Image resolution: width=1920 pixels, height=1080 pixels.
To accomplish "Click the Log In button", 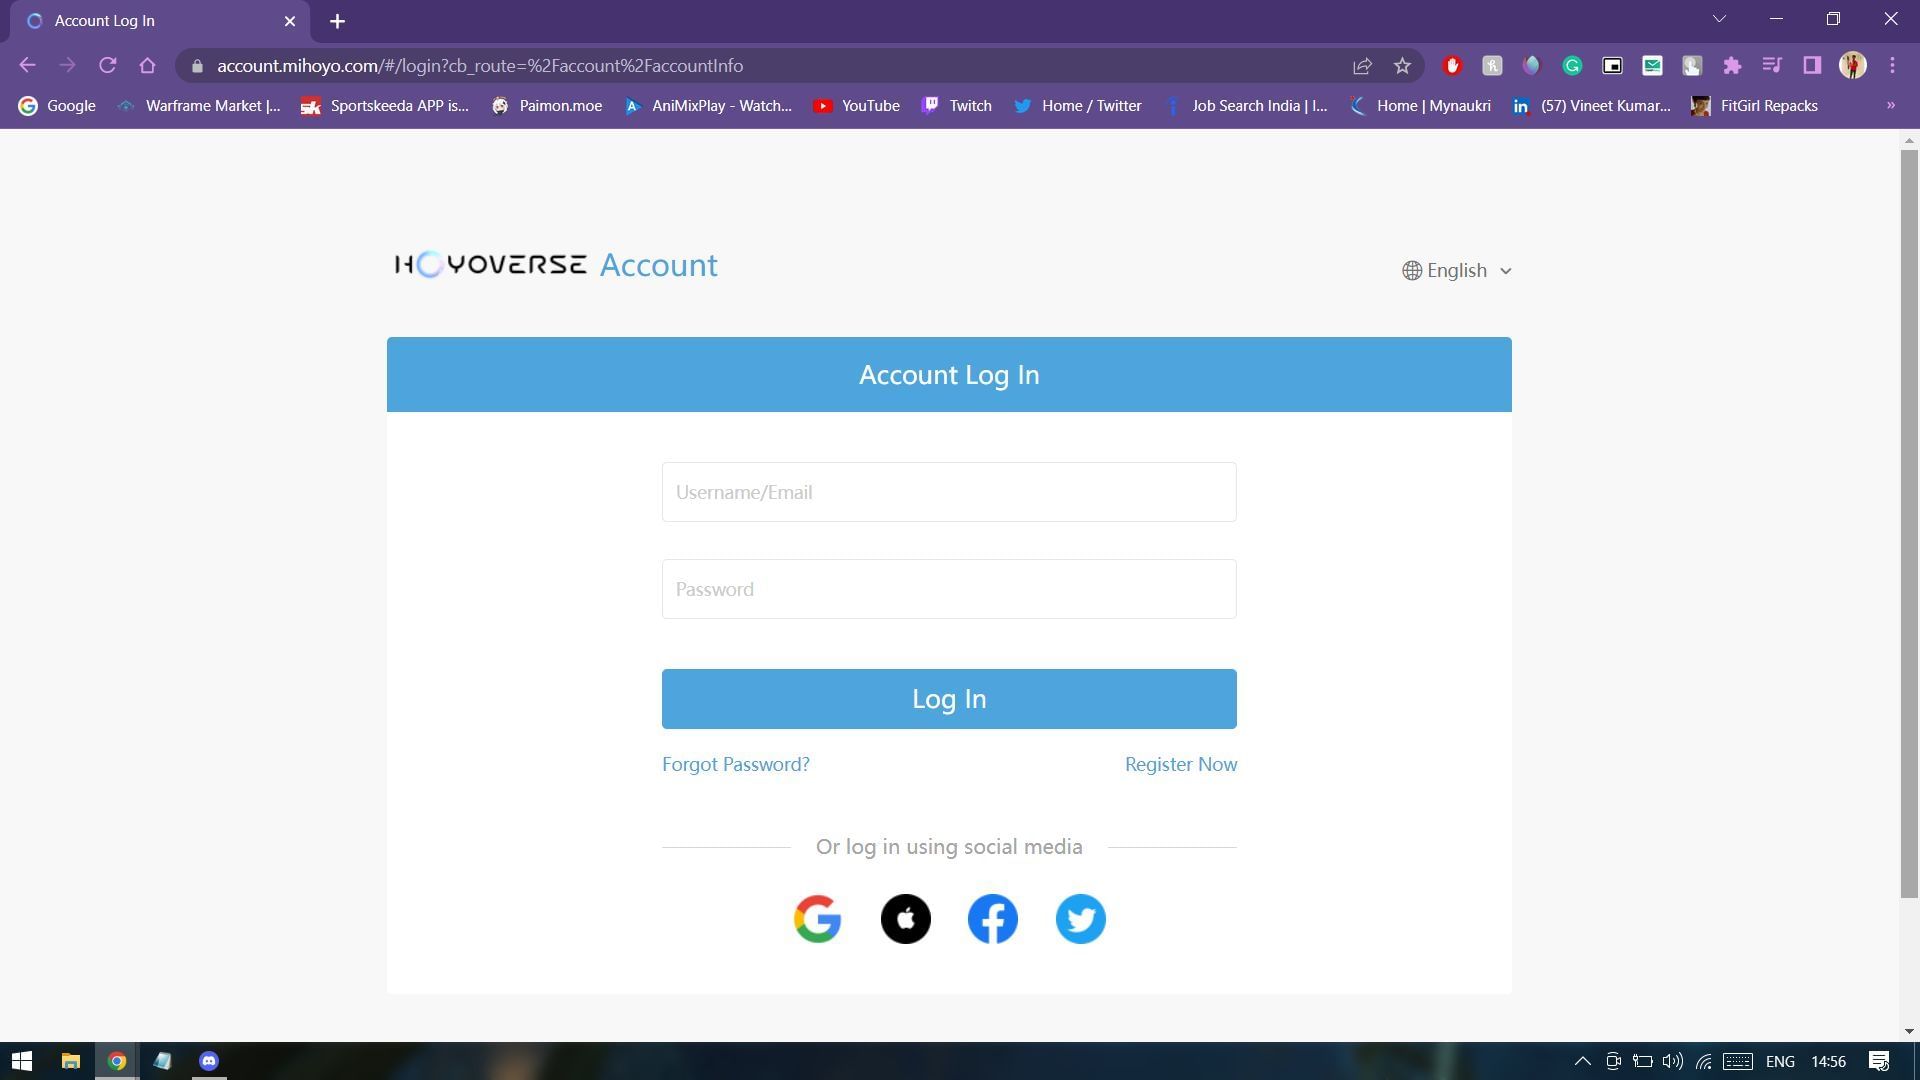I will tap(949, 698).
